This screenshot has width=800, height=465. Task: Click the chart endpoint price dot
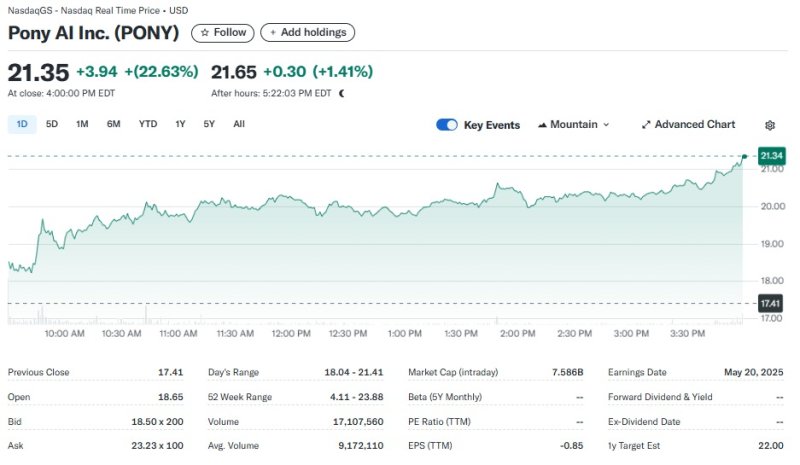(744, 157)
